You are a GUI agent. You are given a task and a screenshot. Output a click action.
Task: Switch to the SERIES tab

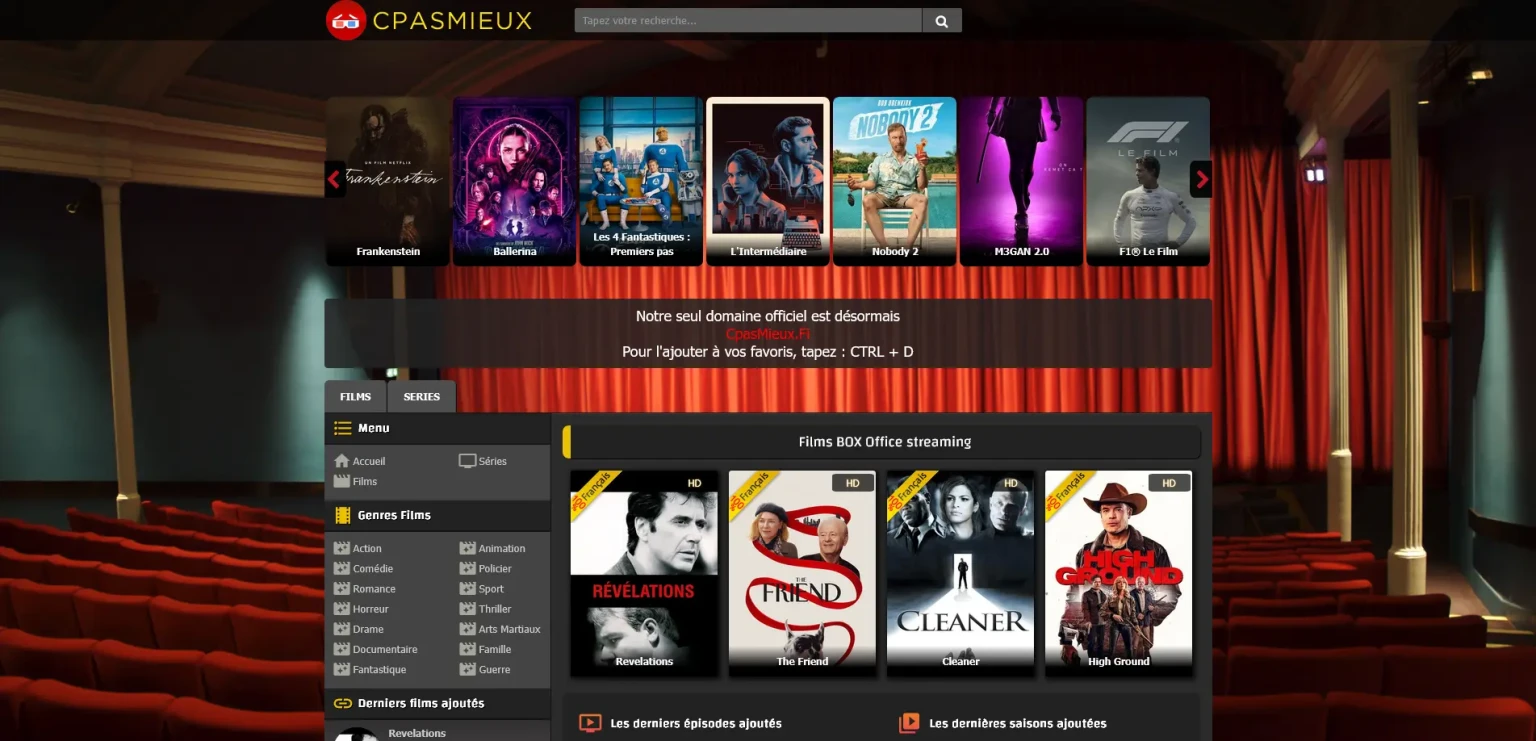coord(422,397)
